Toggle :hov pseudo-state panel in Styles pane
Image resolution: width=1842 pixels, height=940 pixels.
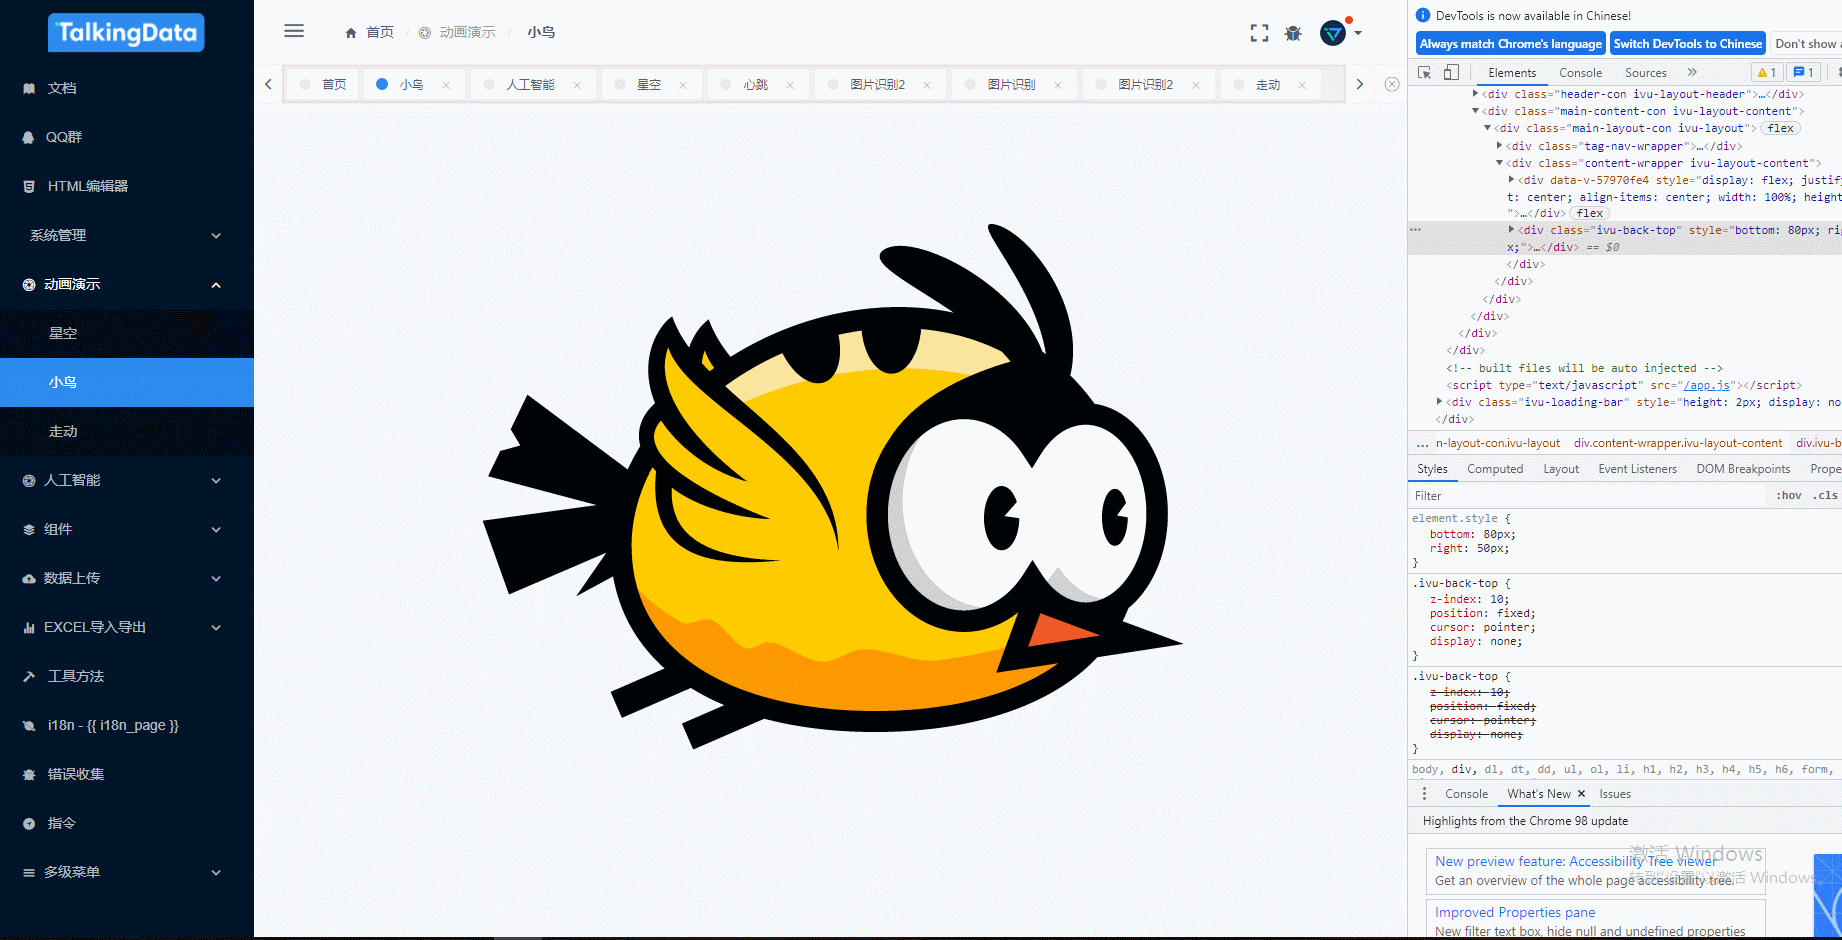click(1788, 495)
